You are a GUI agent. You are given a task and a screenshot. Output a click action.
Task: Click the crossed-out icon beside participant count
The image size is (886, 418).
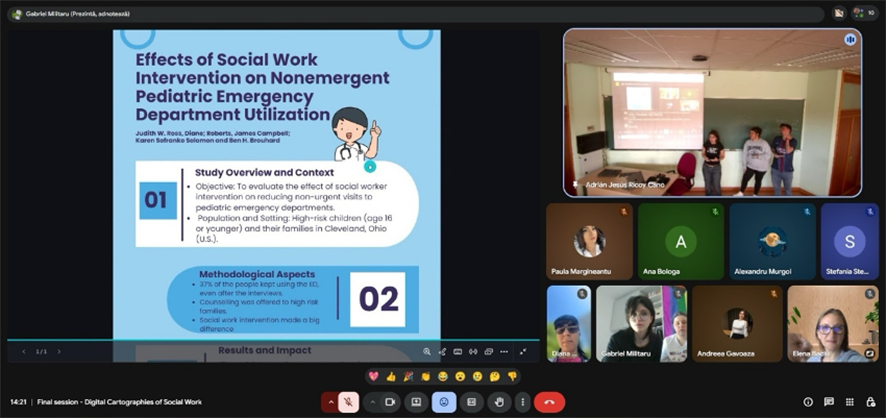[x=839, y=13]
